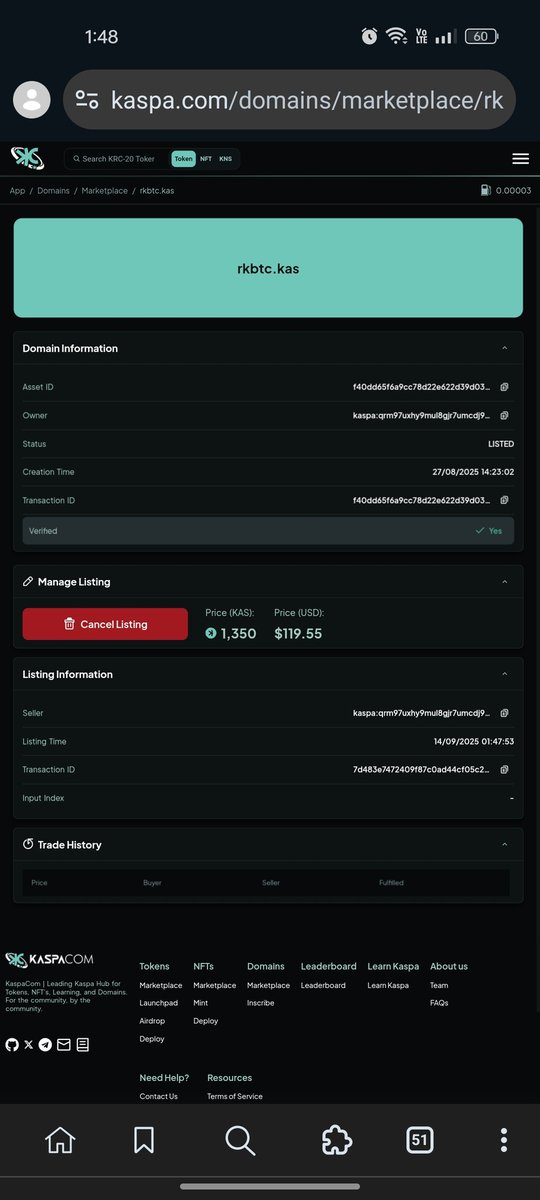Copy the Seller address
This screenshot has height=1200, width=540.
point(505,713)
